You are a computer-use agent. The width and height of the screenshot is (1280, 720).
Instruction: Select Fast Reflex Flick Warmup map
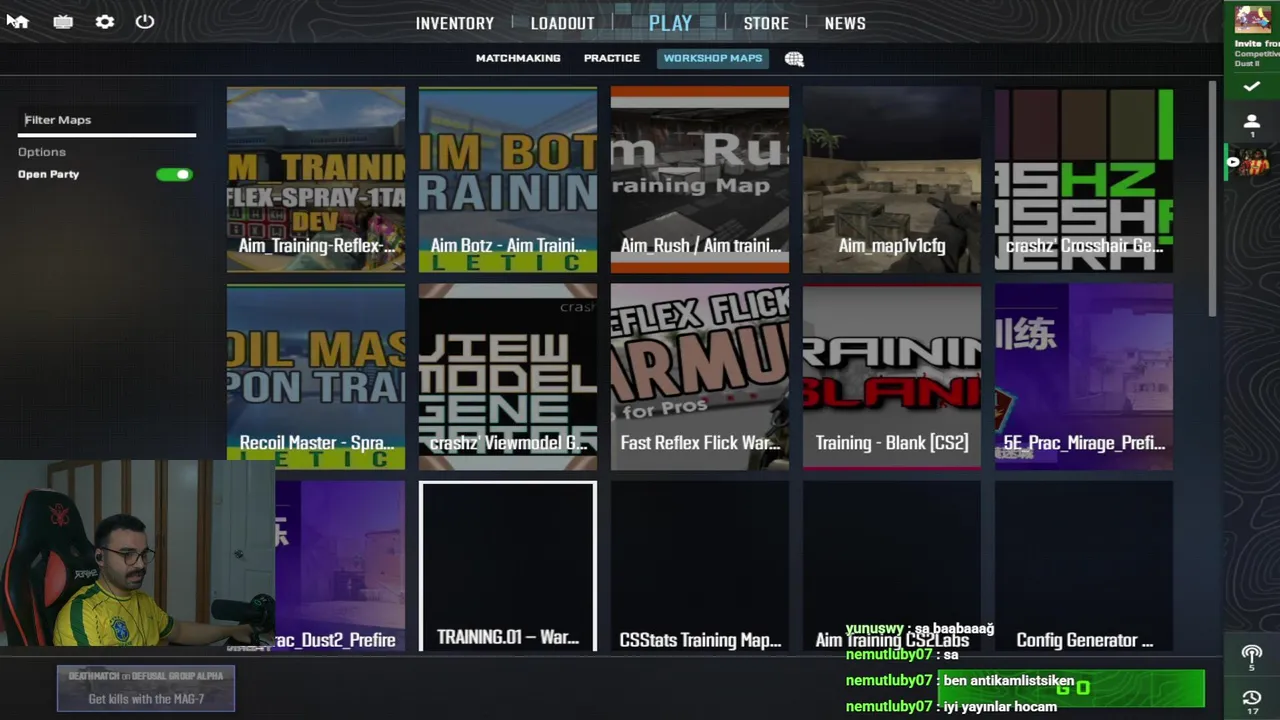(x=700, y=377)
